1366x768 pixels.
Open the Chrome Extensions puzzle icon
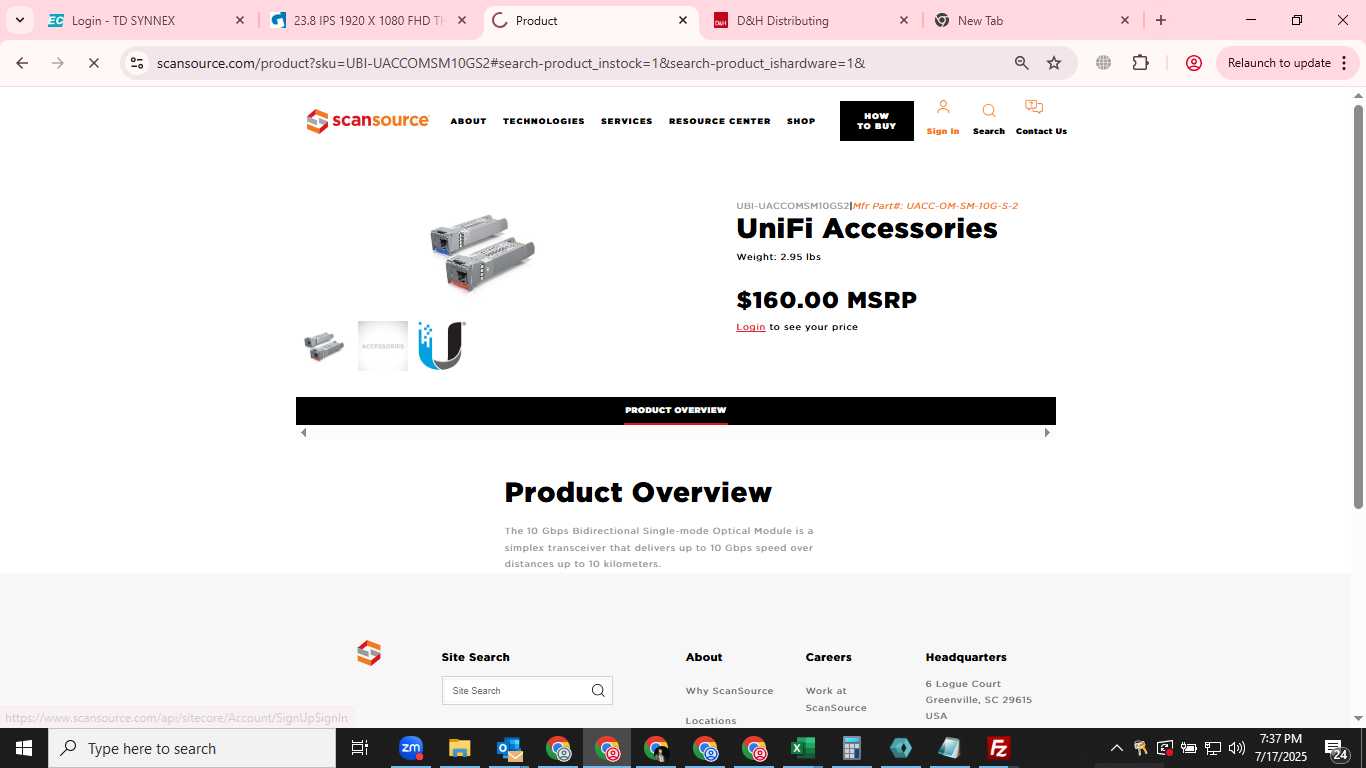1140,63
